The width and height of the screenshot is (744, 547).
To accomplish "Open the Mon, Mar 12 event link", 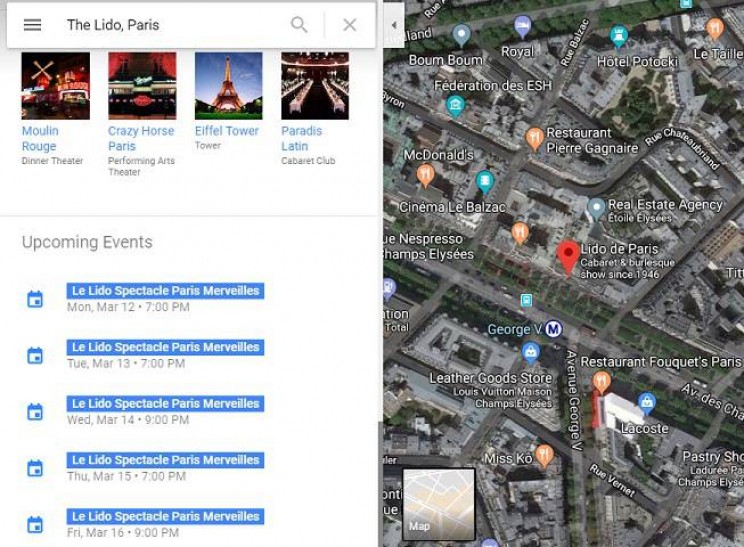I will pyautogui.click(x=165, y=291).
